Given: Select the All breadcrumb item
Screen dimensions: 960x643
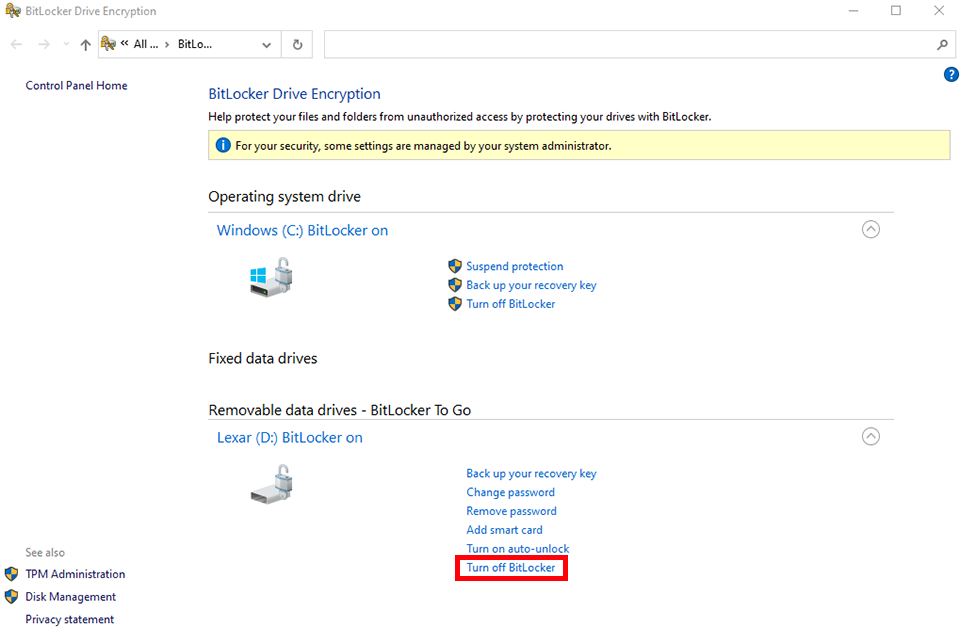Looking at the screenshot, I should click(142, 44).
